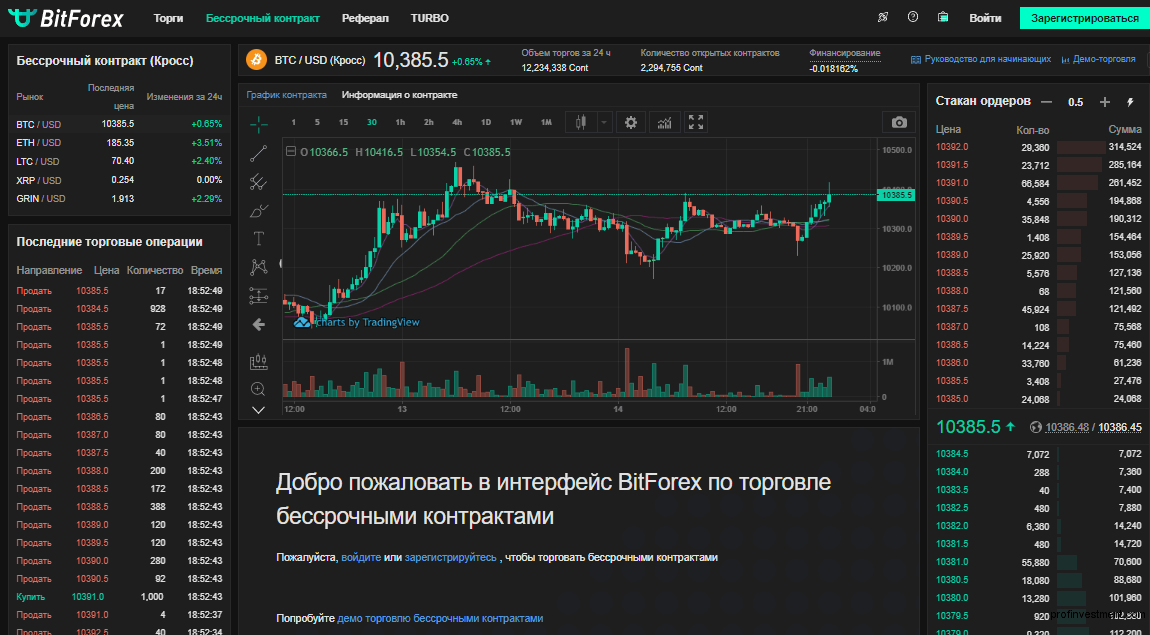The height and width of the screenshot is (635, 1150).
Task: Select the 1D interval
Action: tap(486, 122)
